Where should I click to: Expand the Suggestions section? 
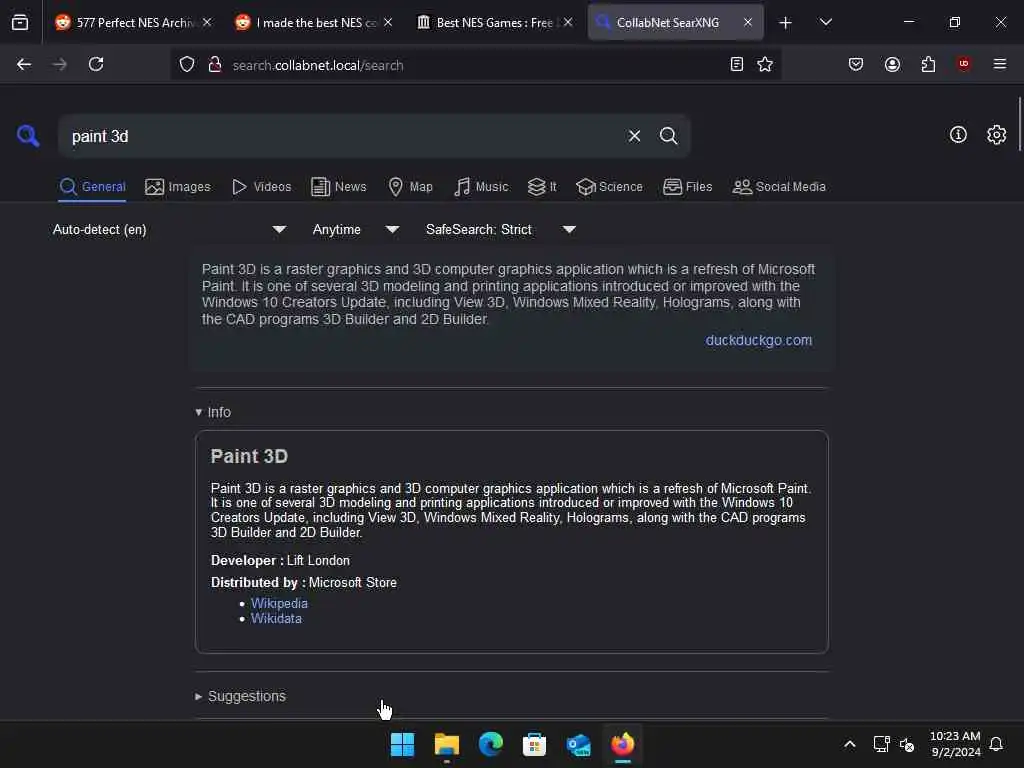(x=240, y=696)
